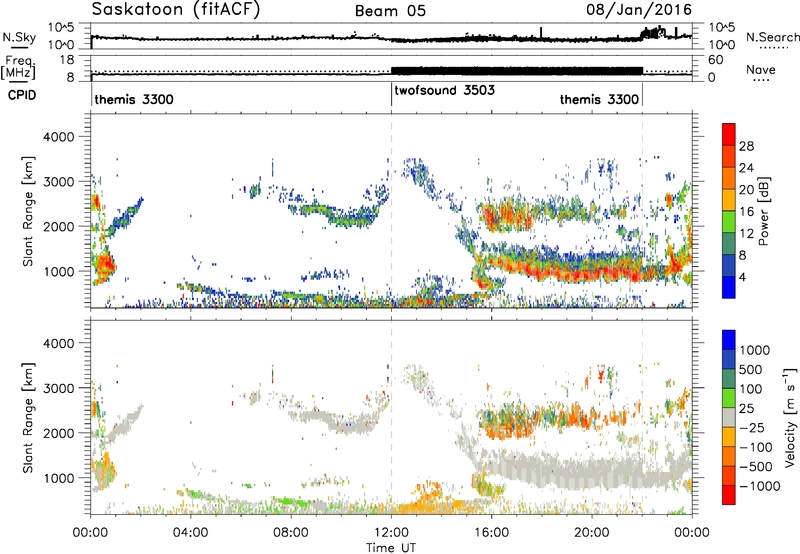Screen dimensions: 800x554
Task: Click the "24" tick on Power colorbar
Action: pos(746,168)
